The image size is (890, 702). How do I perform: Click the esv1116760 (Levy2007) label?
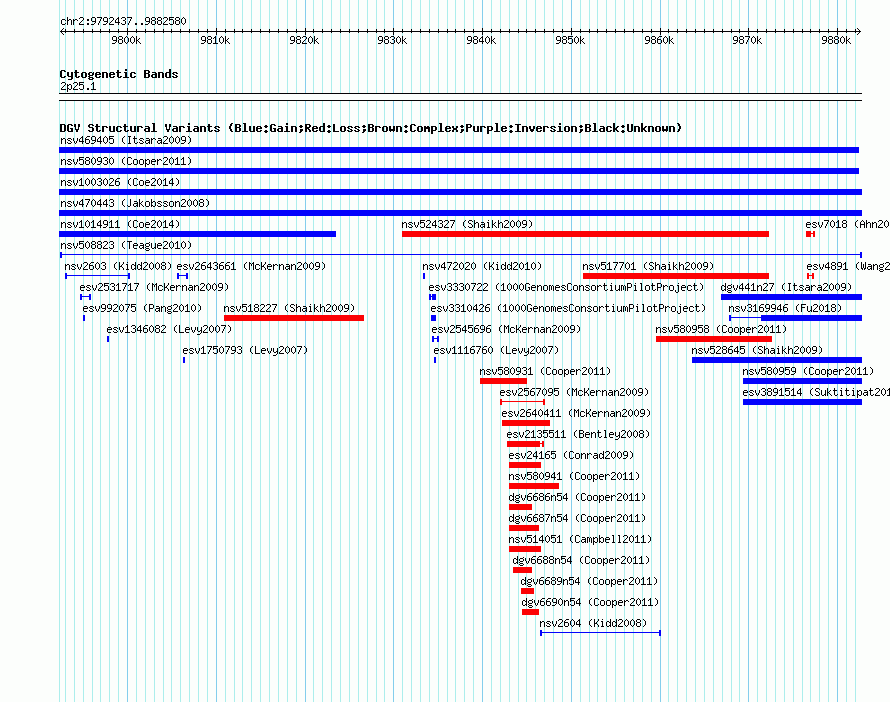click(x=496, y=350)
